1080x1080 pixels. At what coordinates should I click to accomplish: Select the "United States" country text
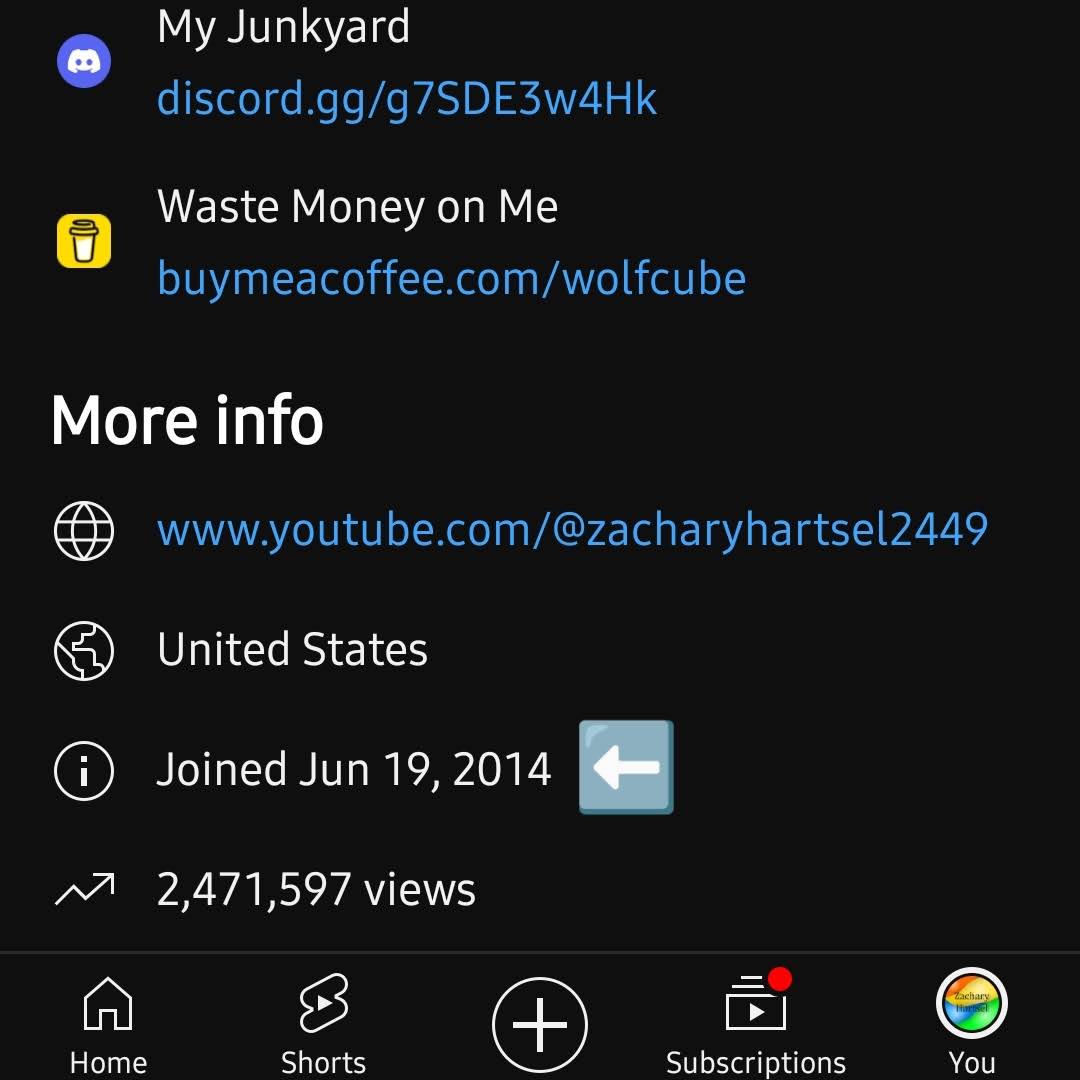tap(292, 650)
